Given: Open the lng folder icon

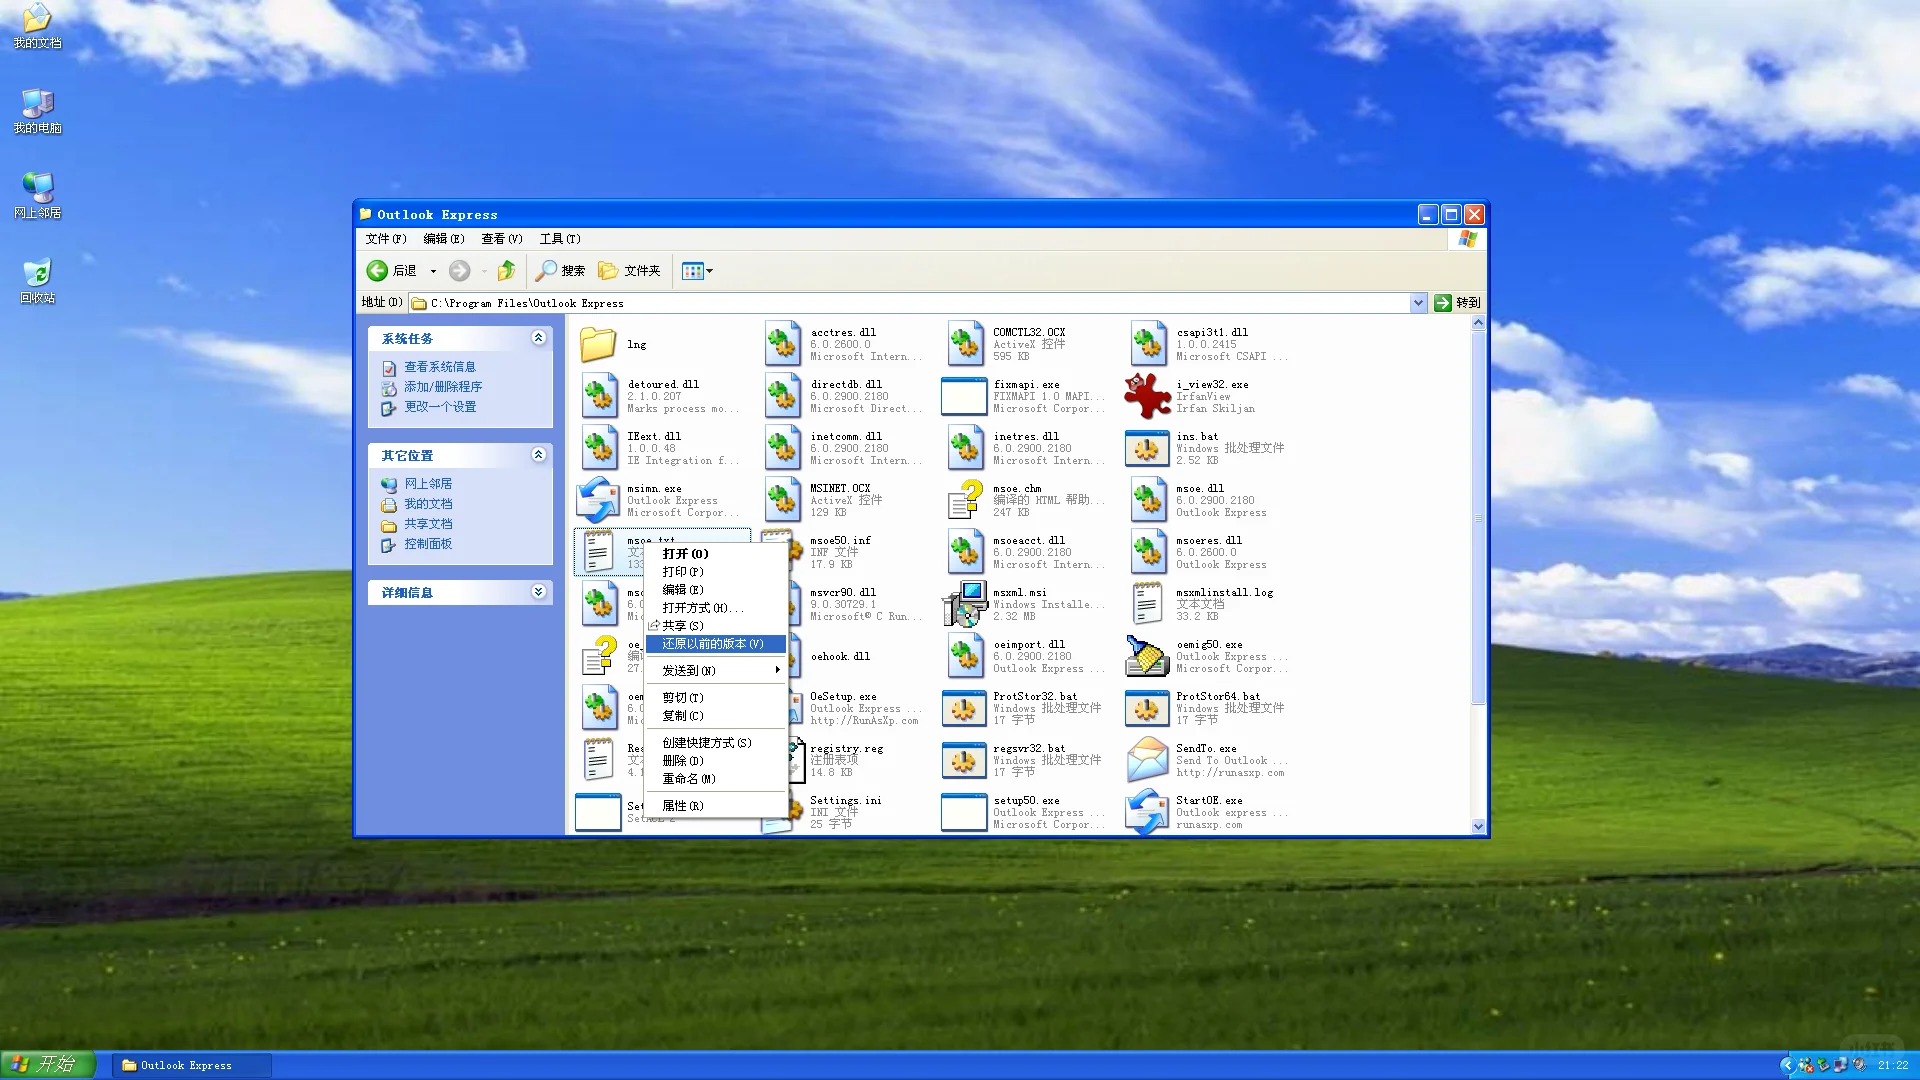Looking at the screenshot, I should point(598,343).
